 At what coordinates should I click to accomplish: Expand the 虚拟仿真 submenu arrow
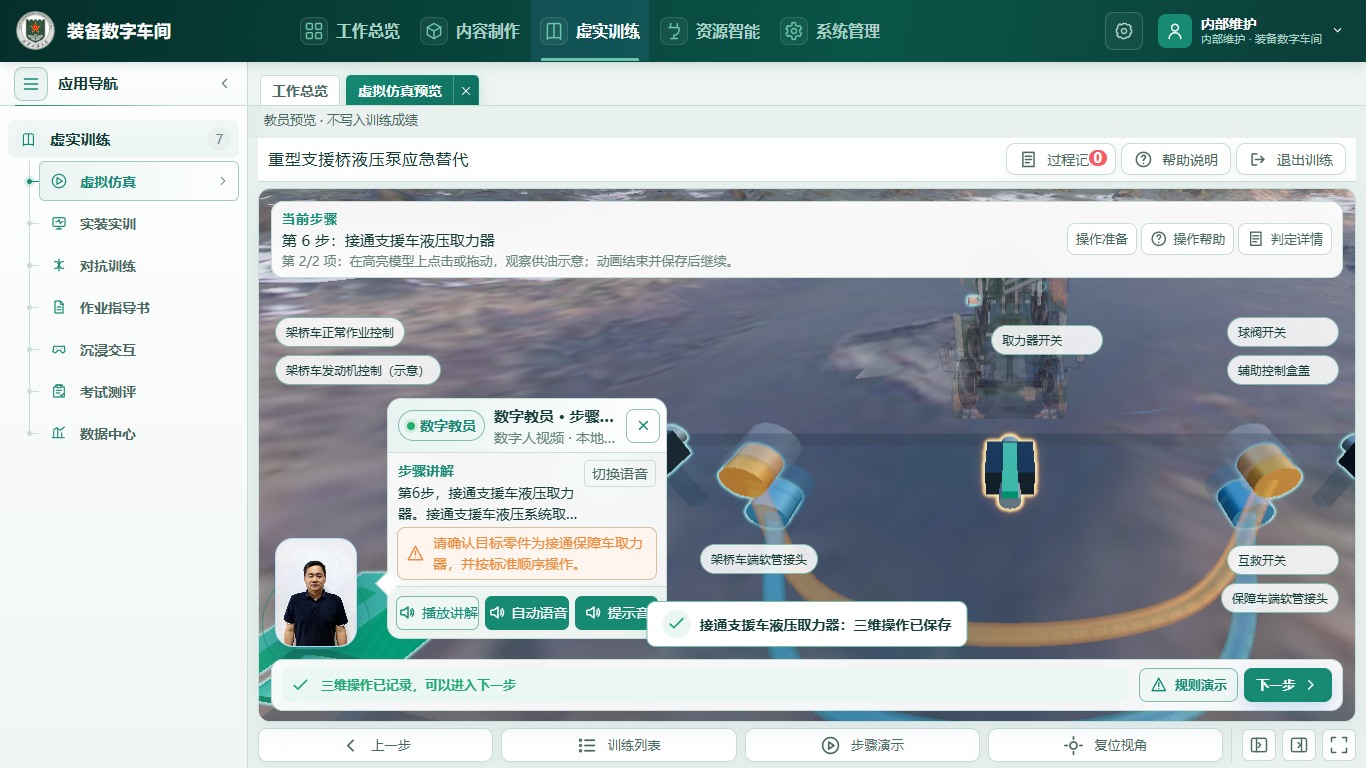point(223,181)
